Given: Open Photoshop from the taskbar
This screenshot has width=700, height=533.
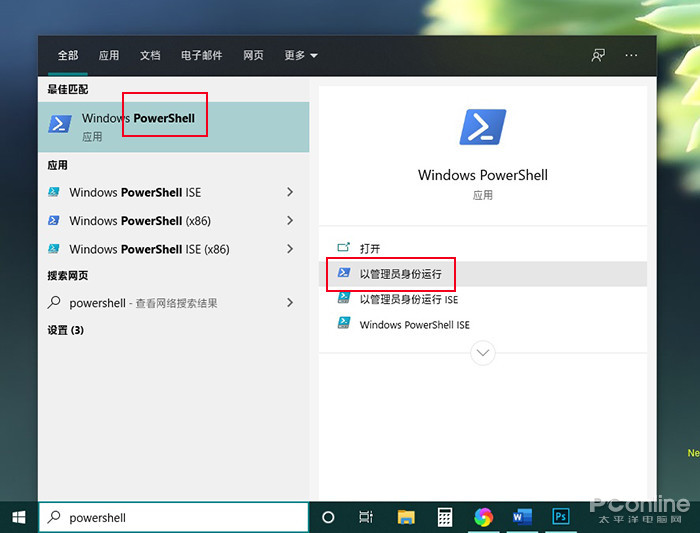Looking at the screenshot, I should pyautogui.click(x=561, y=517).
